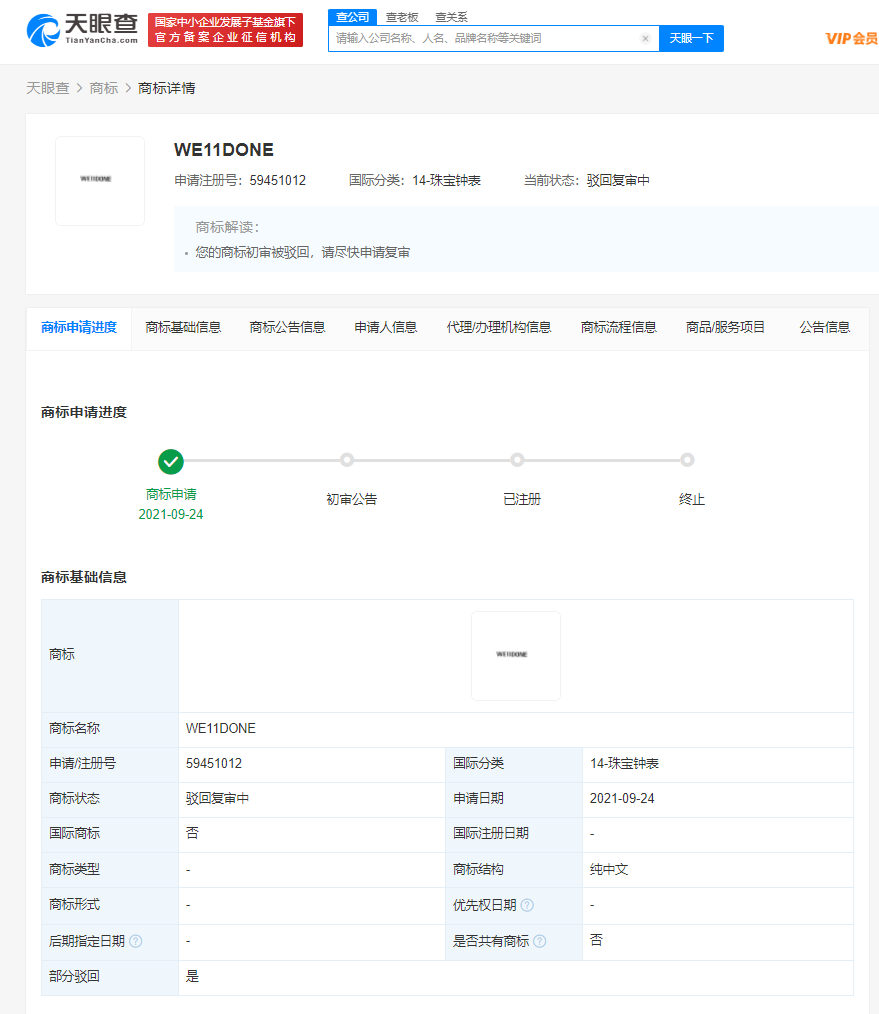879x1014 pixels.
Task: Click the 天眼一下 search button
Action: click(691, 38)
